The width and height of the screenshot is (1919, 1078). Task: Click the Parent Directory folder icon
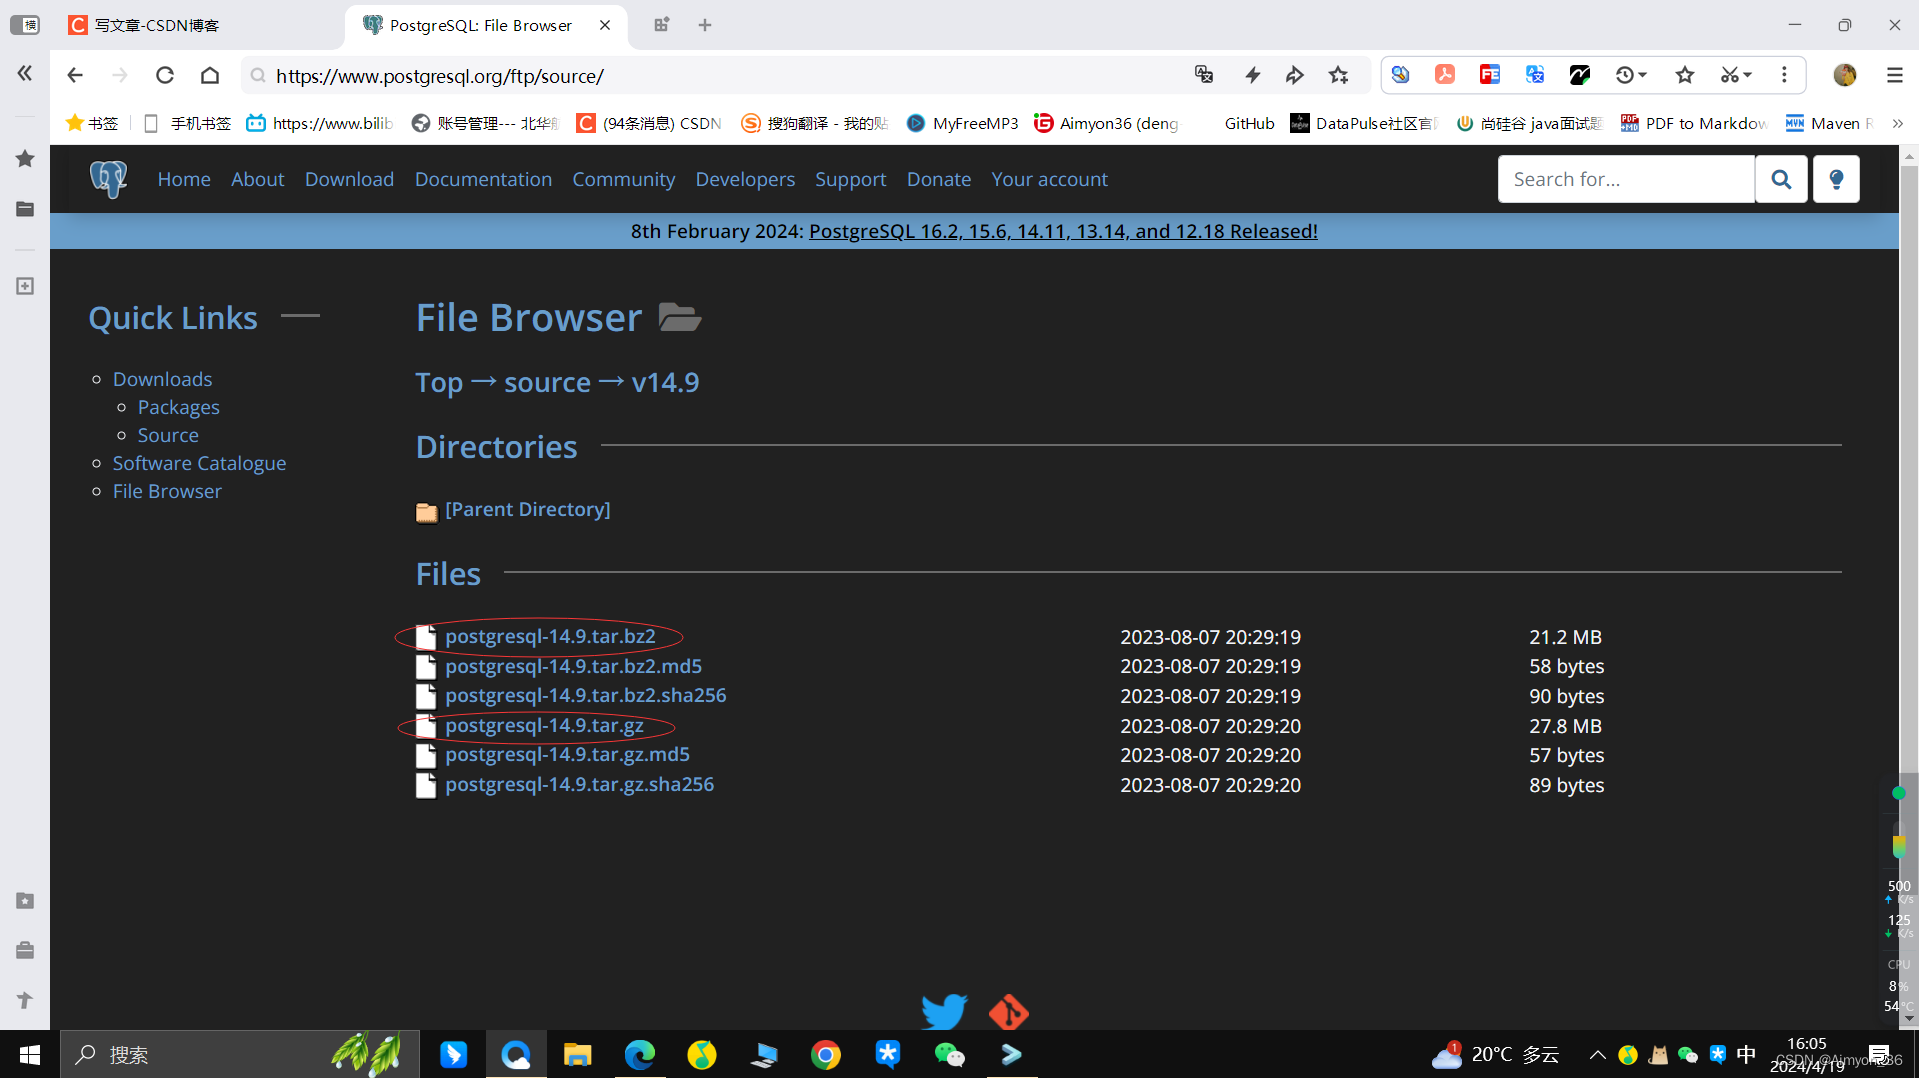[x=427, y=512]
